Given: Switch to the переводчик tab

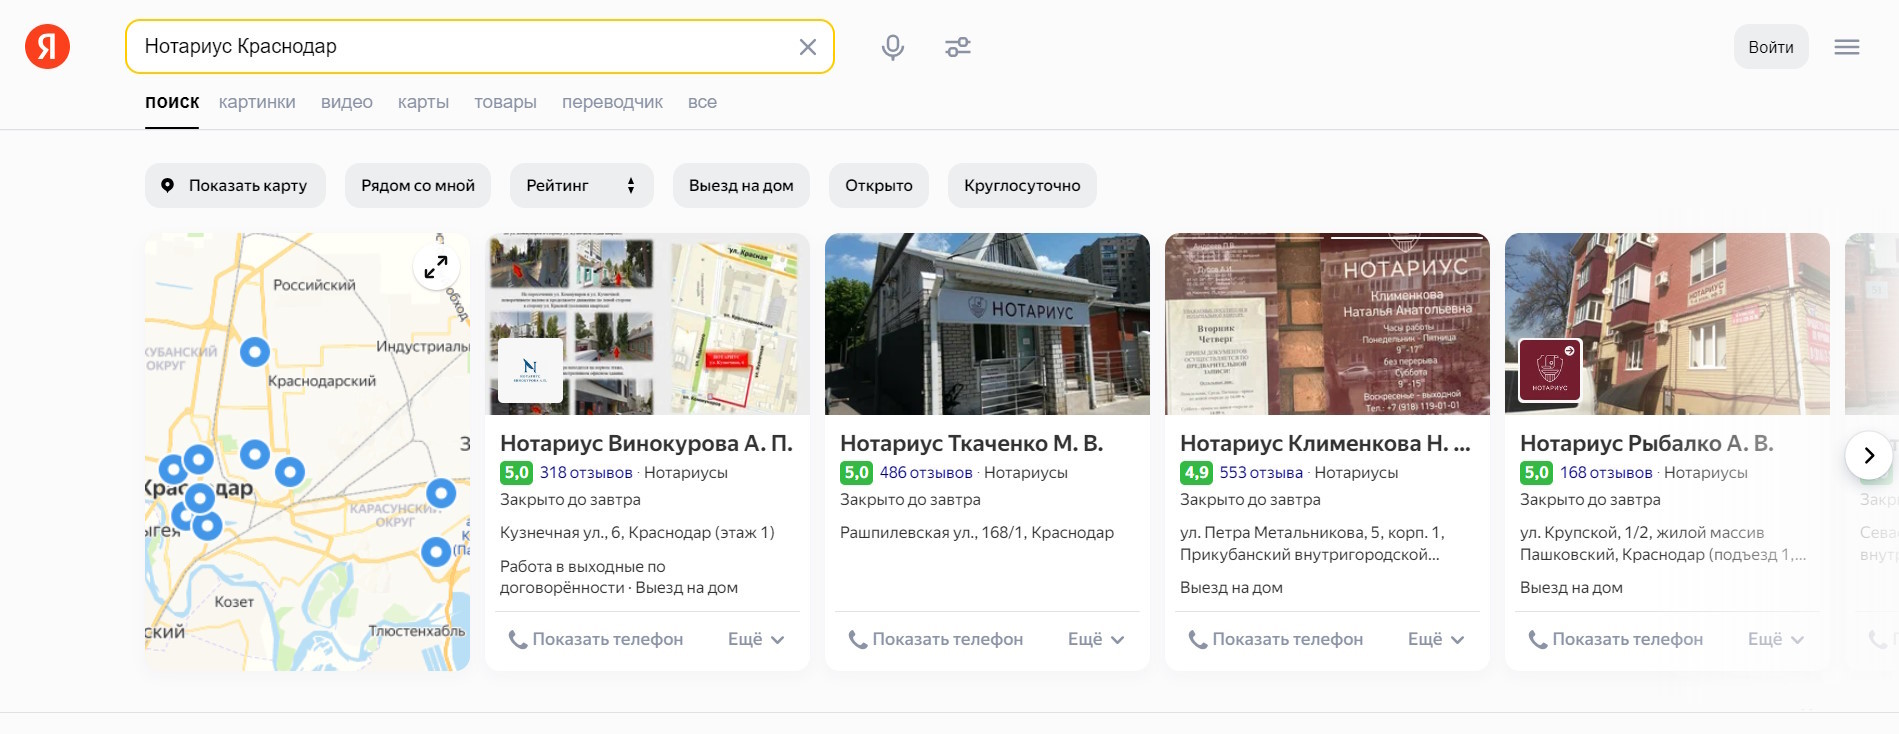Looking at the screenshot, I should [x=612, y=102].
